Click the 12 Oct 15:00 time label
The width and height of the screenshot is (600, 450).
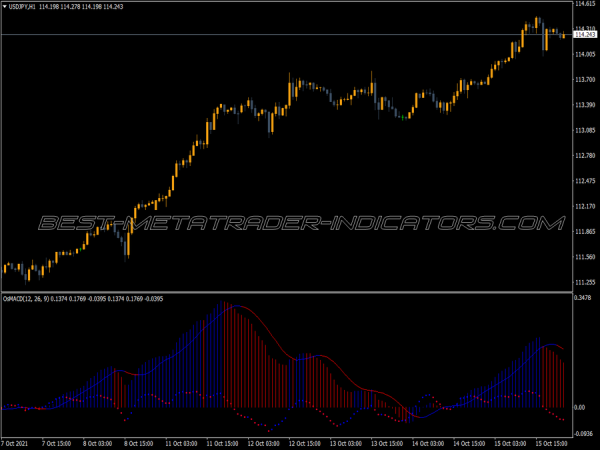point(305,443)
